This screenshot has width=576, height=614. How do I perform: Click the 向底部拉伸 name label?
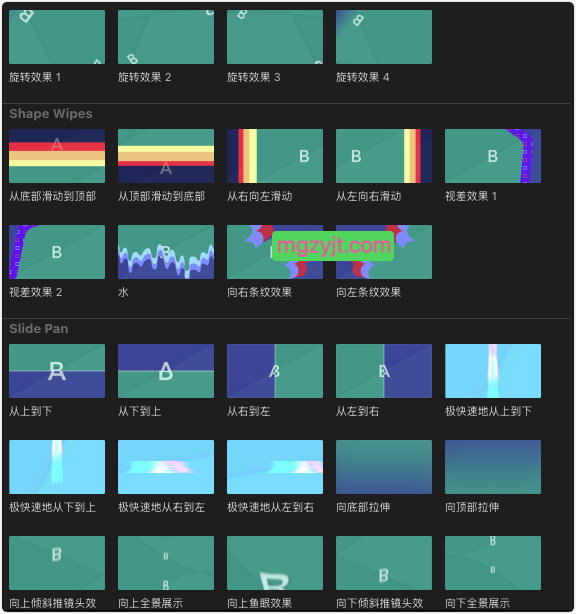(x=363, y=507)
